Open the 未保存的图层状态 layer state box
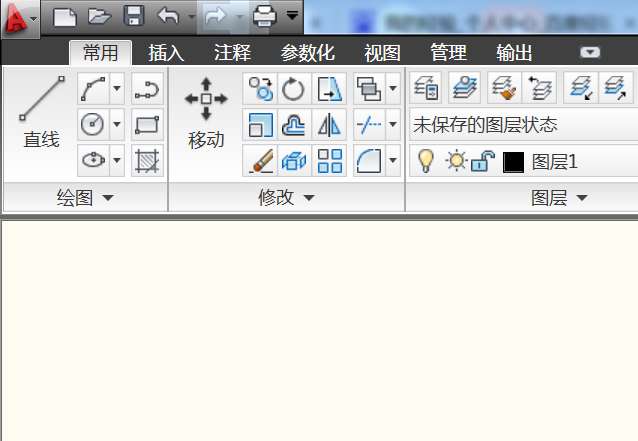 (523, 124)
